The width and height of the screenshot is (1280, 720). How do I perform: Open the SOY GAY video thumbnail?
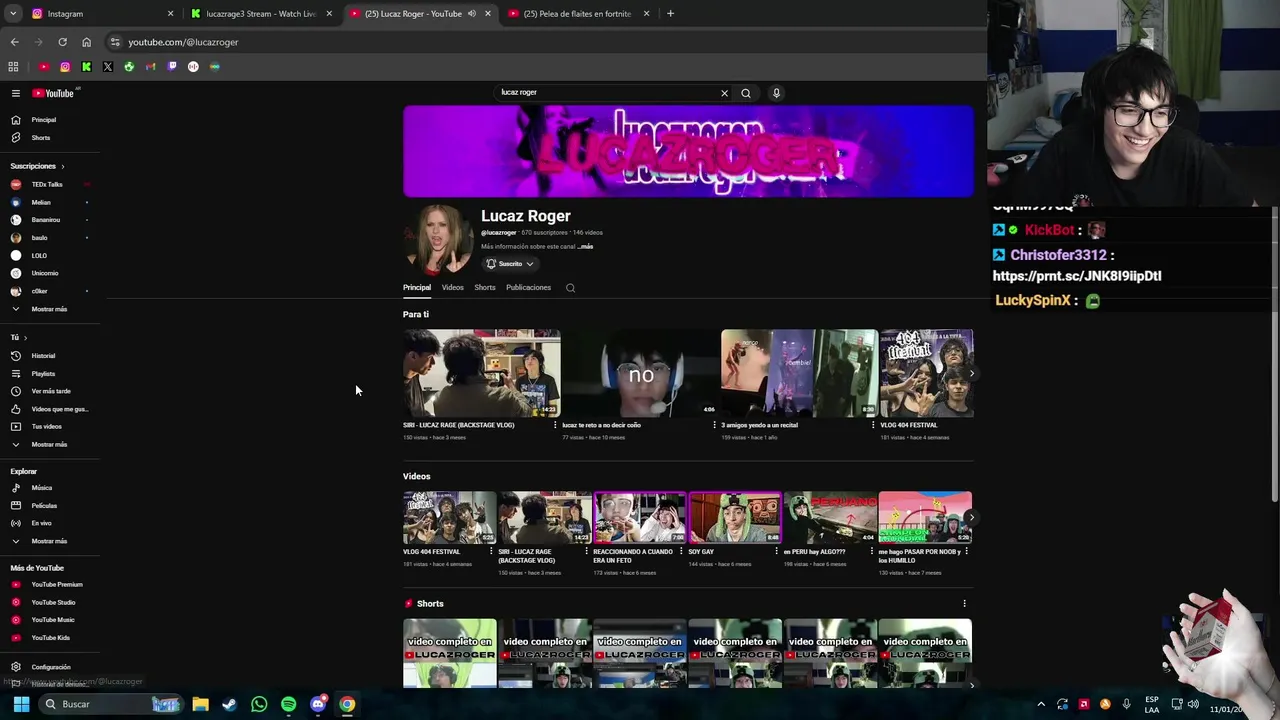(x=735, y=517)
